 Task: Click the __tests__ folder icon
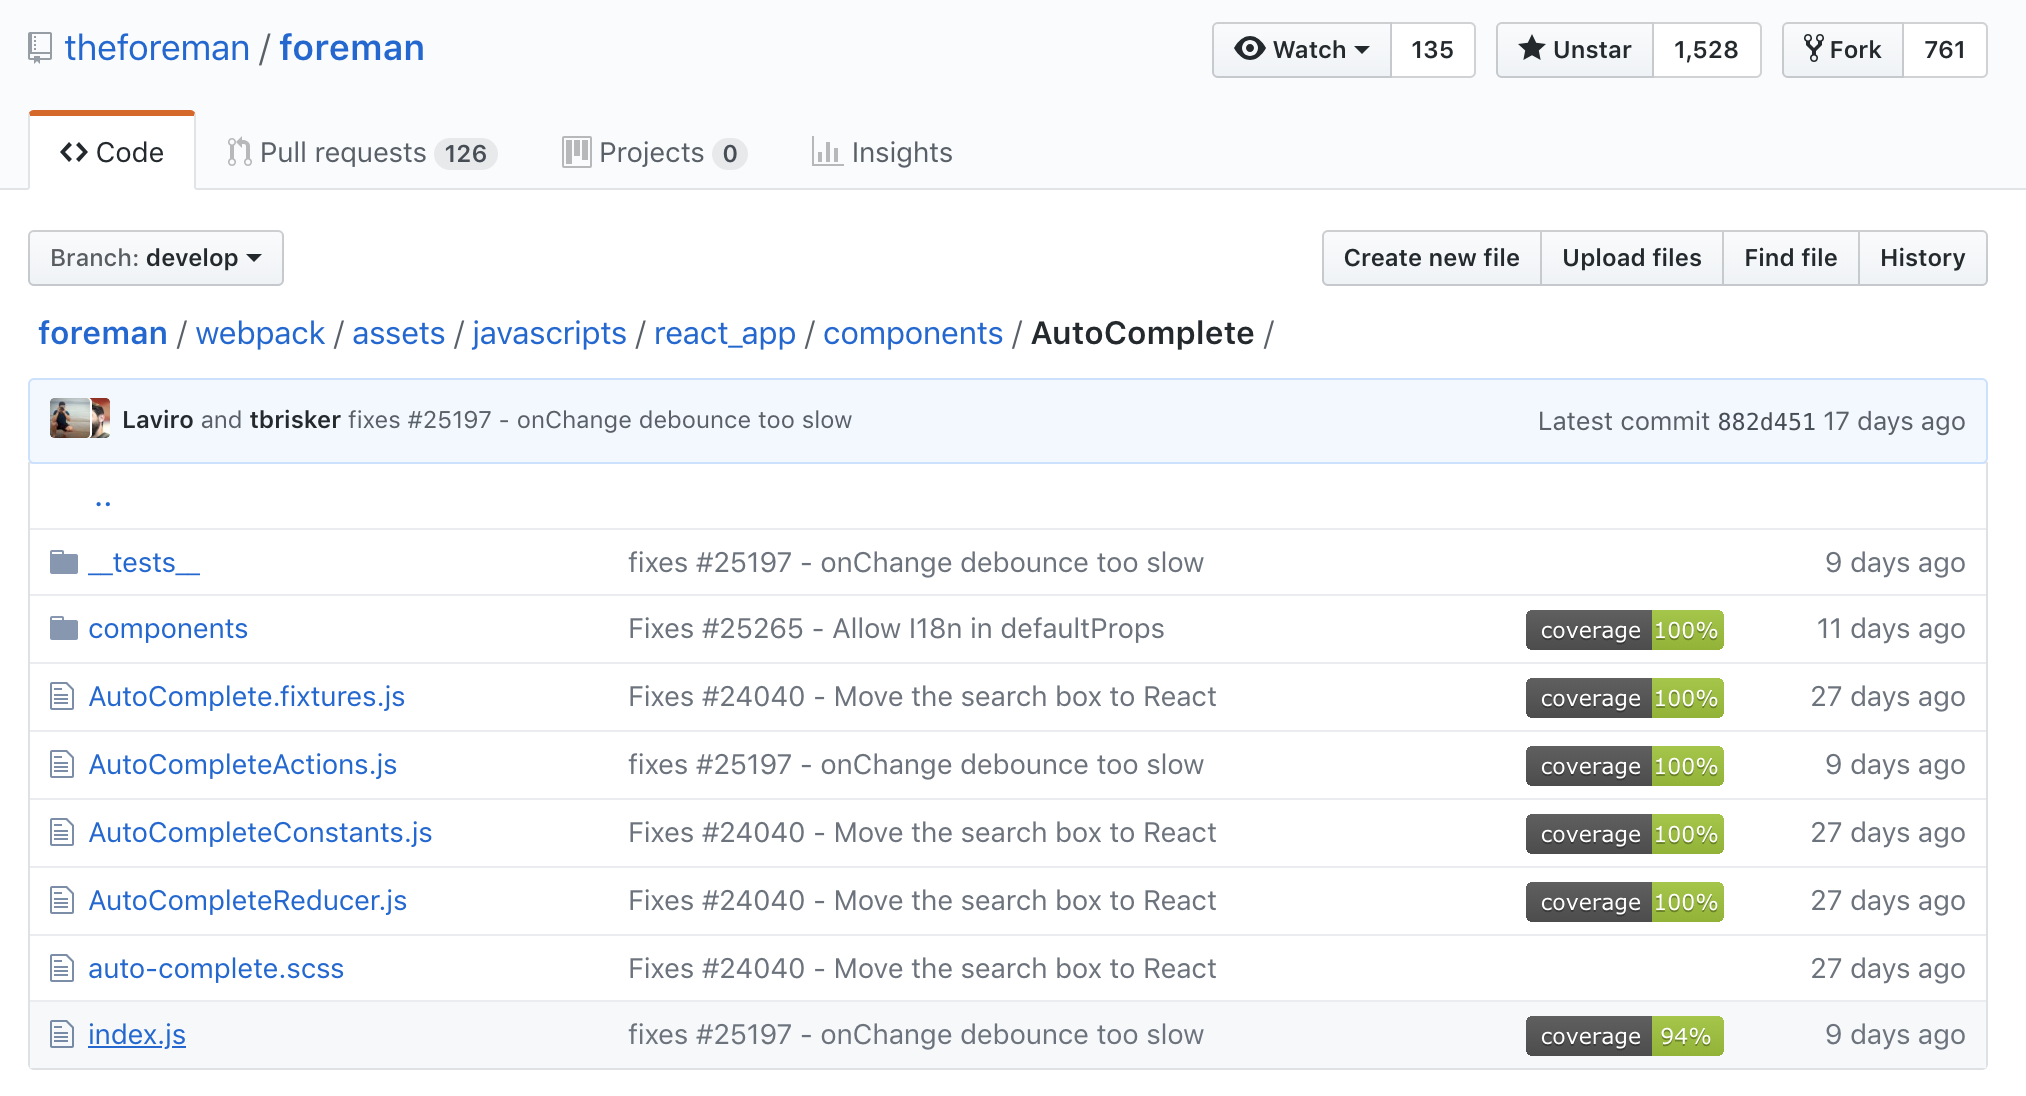[64, 562]
